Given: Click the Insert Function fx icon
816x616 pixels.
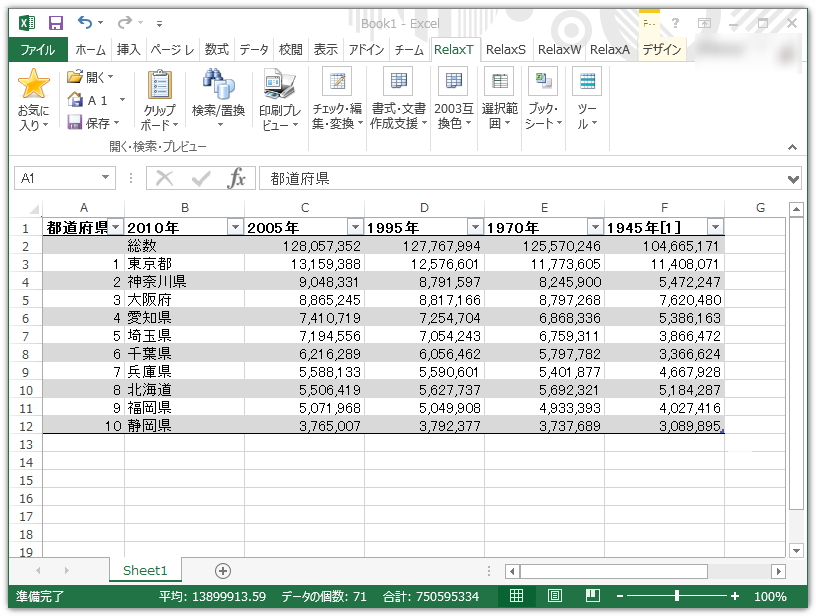Looking at the screenshot, I should pos(236,178).
